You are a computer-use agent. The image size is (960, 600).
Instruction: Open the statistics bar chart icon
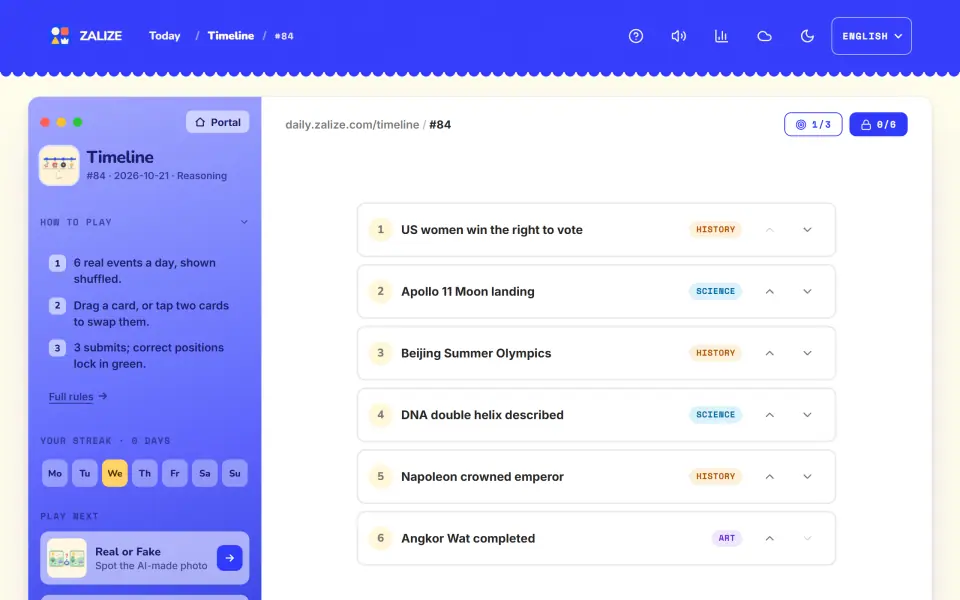click(721, 36)
